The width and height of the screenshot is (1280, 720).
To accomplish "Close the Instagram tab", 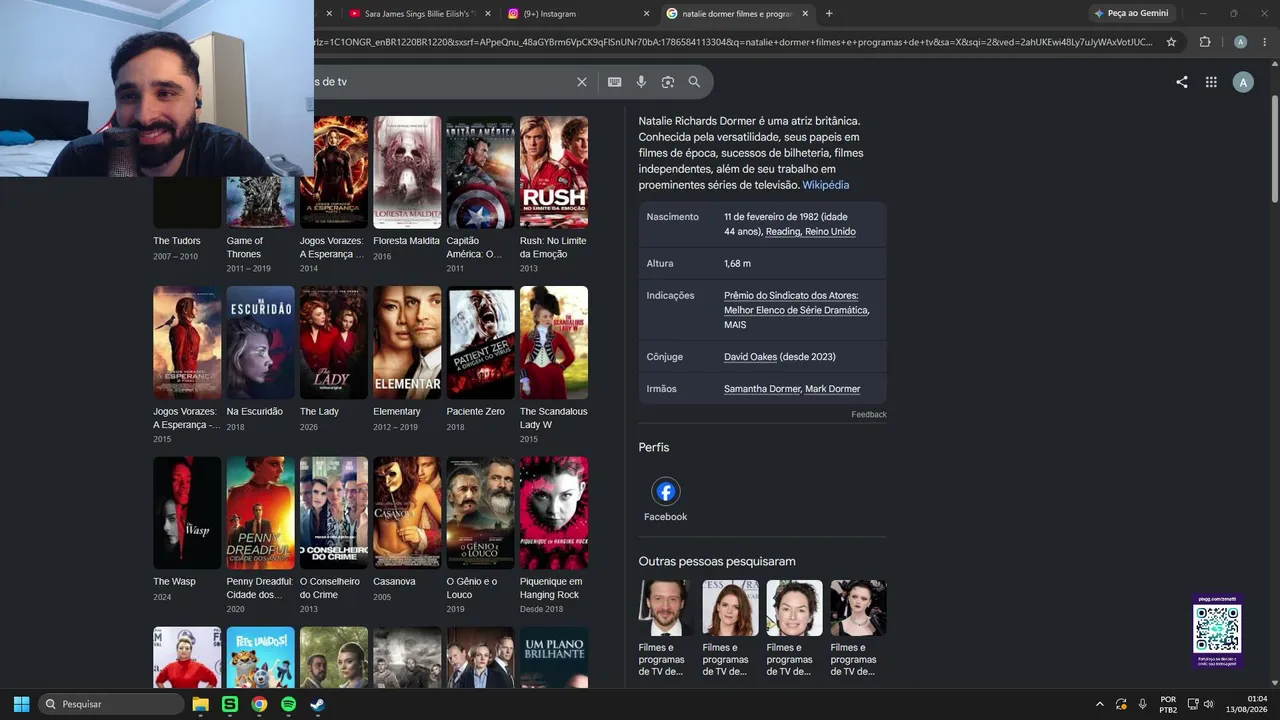I will click(646, 14).
